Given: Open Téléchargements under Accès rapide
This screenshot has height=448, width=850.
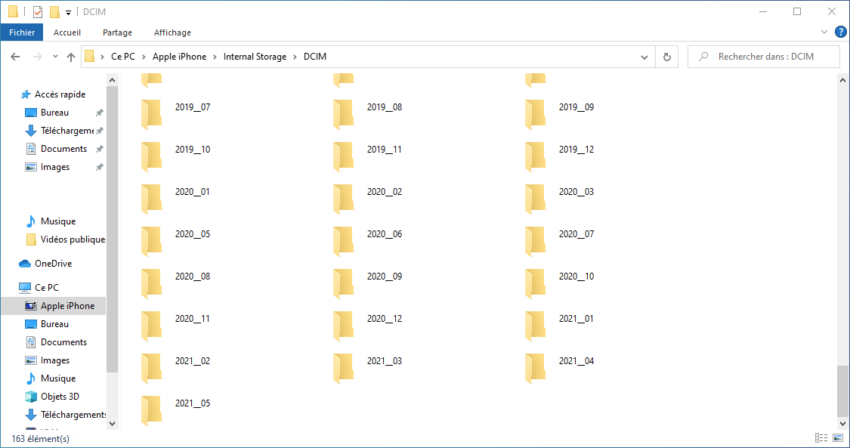Looking at the screenshot, I should [67, 131].
